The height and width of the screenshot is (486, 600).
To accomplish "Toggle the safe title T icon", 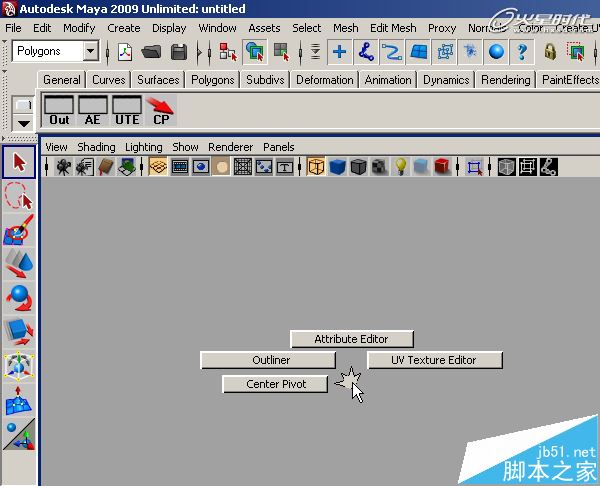I will 285,167.
